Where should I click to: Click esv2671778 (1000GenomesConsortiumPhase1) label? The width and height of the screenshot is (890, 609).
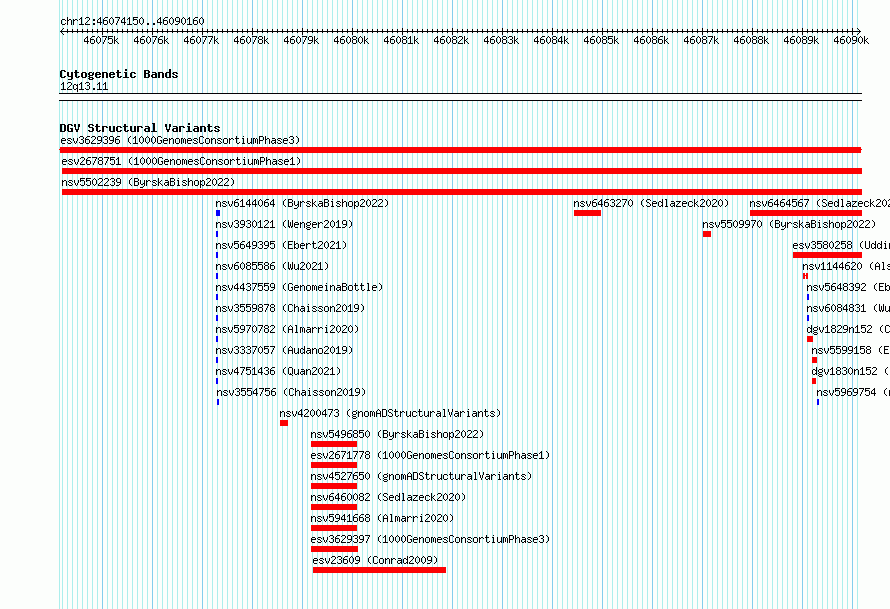(x=430, y=455)
